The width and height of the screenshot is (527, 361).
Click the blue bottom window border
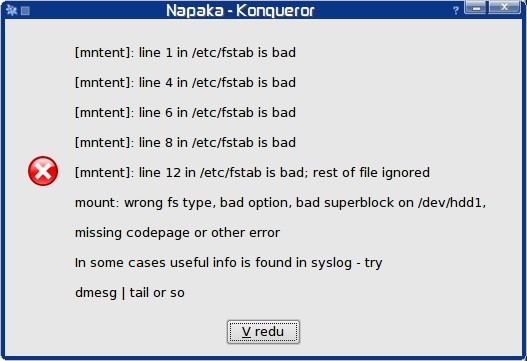coord(264,358)
